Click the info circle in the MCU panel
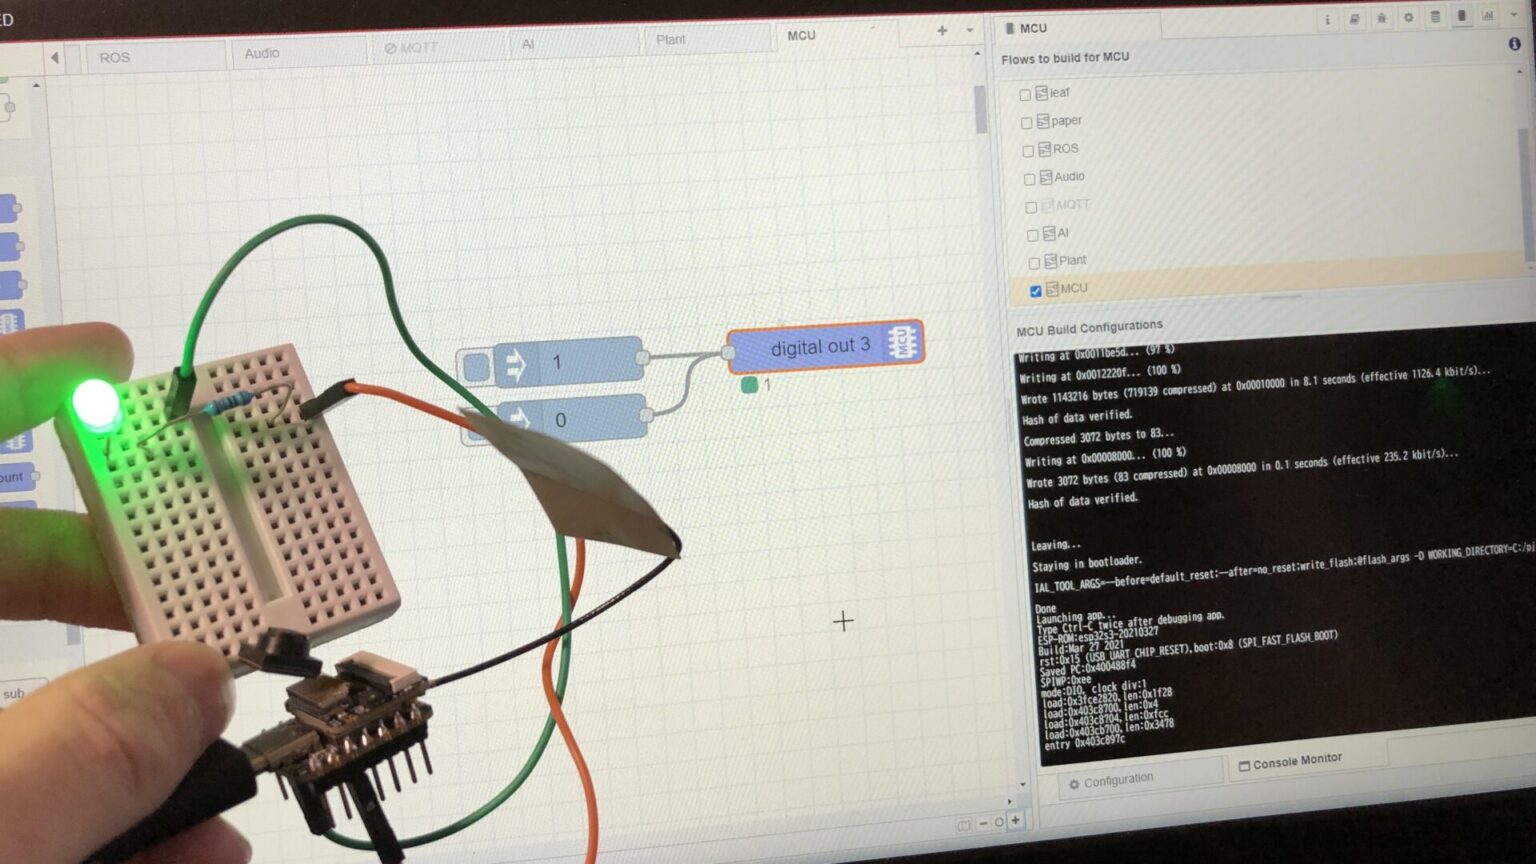 tap(1516, 44)
